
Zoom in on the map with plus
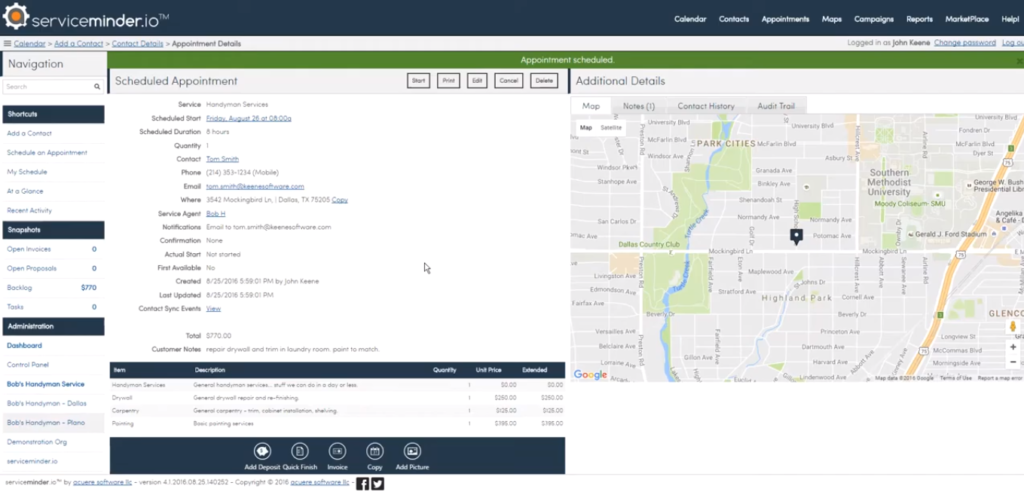tap(1013, 347)
